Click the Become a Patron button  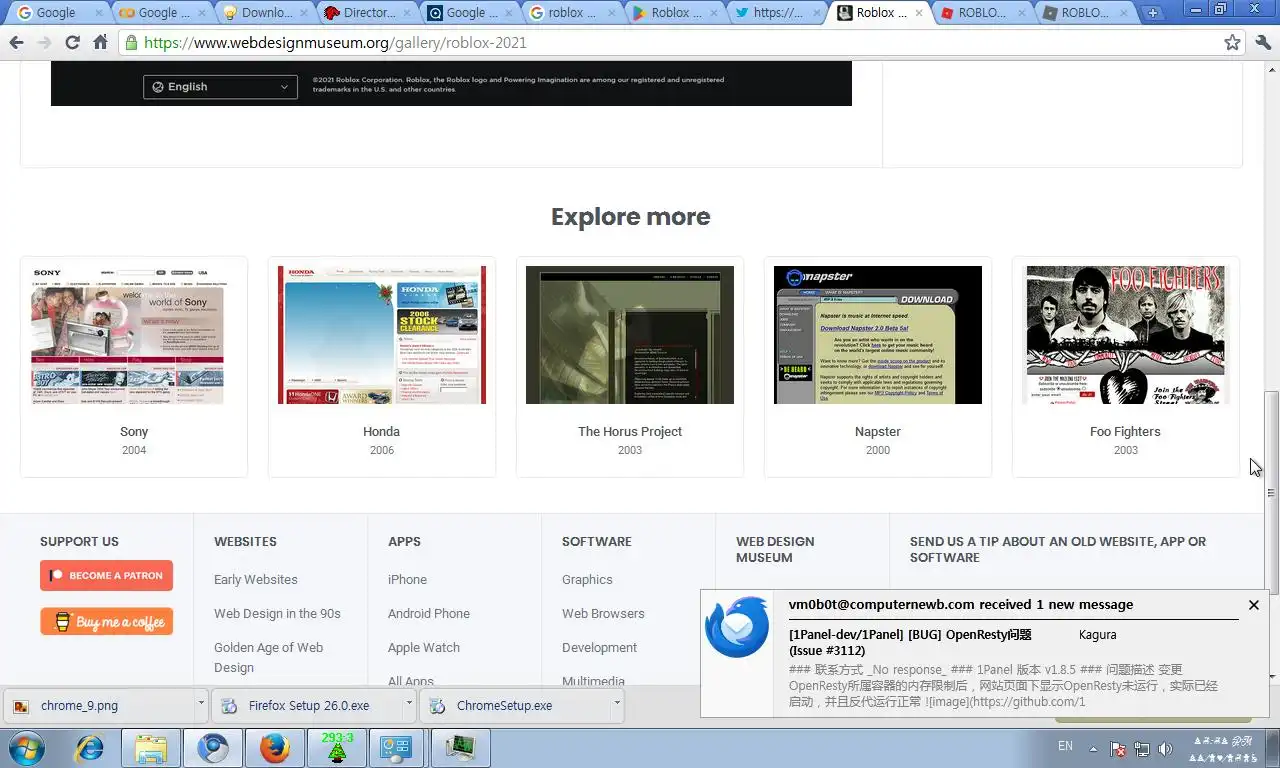pyautogui.click(x=106, y=576)
